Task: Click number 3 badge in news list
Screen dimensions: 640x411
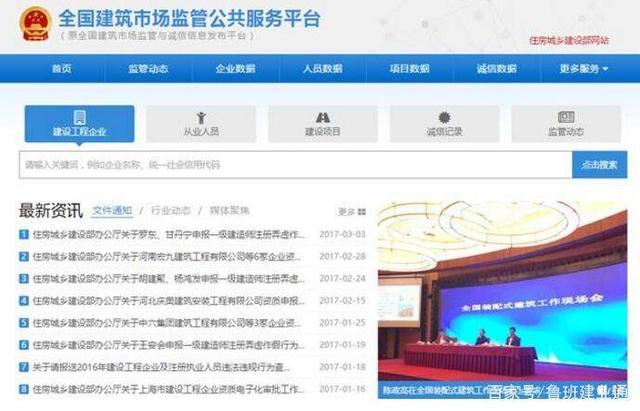Action: tap(24, 278)
